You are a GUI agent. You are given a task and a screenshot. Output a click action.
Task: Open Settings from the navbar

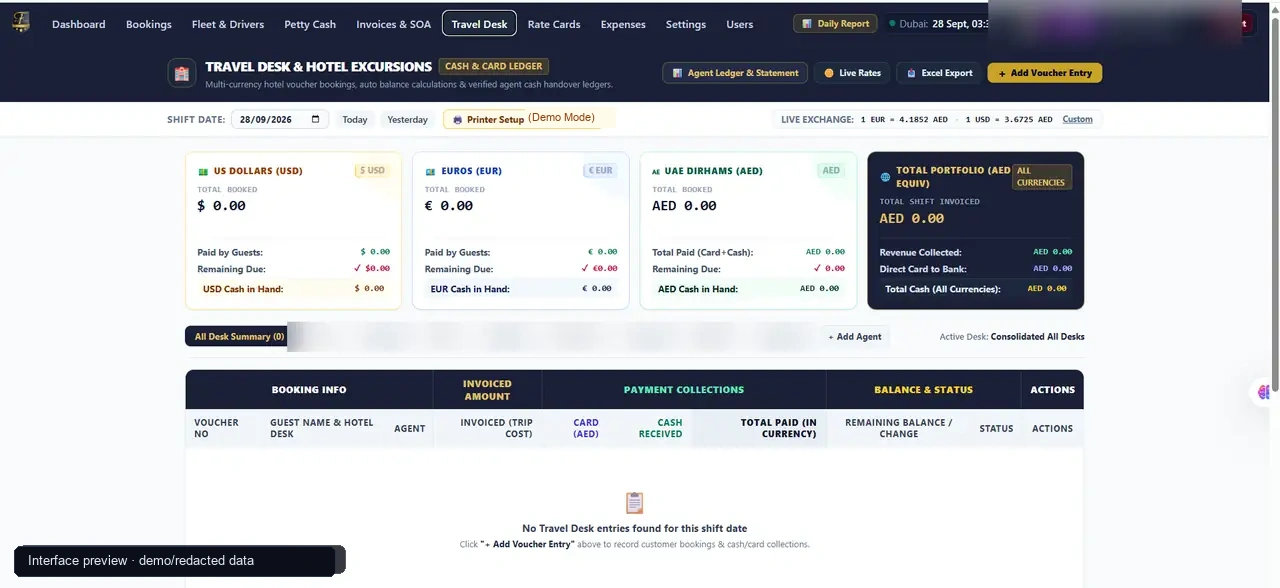[686, 24]
